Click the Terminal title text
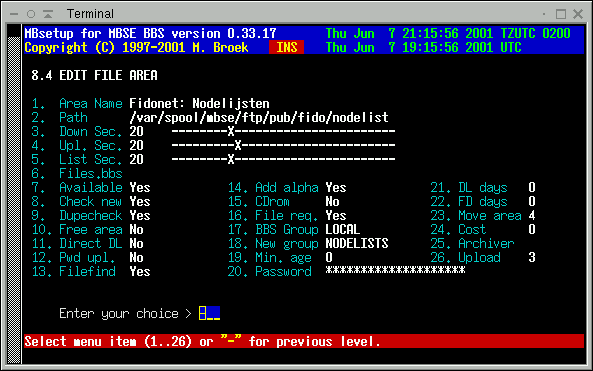 pos(90,14)
